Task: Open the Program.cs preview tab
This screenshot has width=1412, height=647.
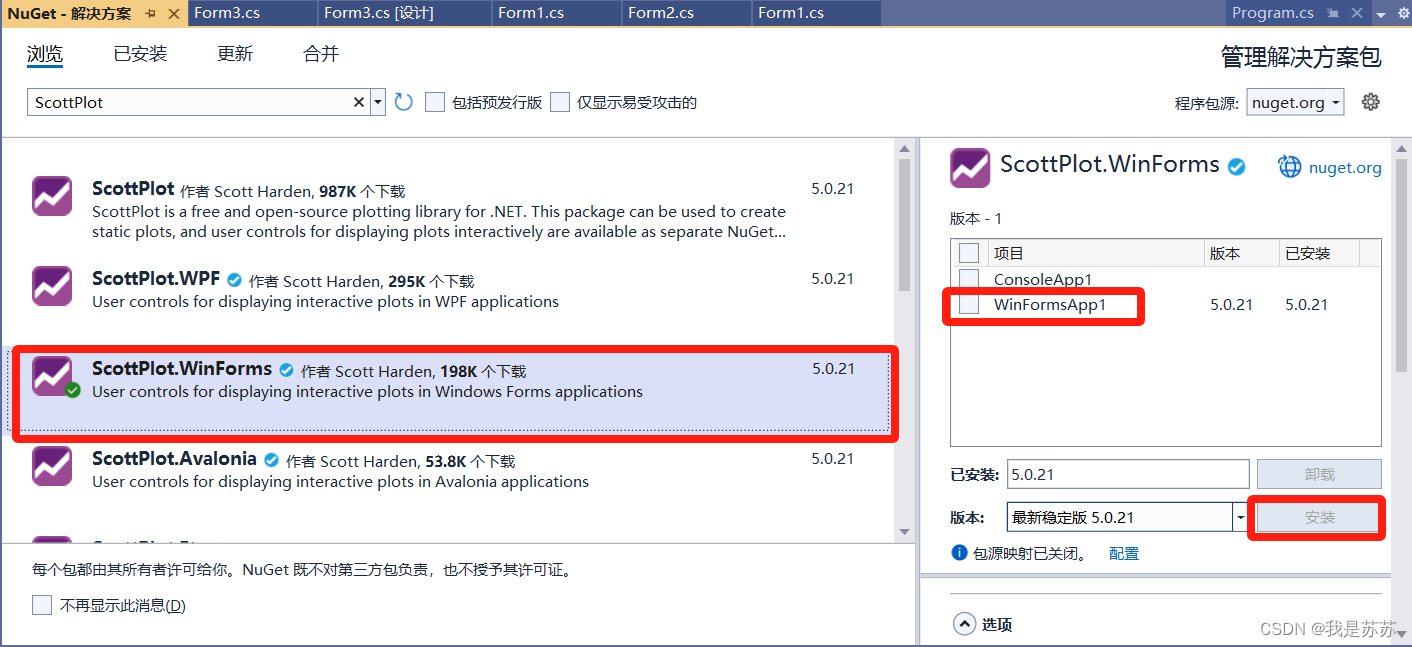Action: (1272, 13)
